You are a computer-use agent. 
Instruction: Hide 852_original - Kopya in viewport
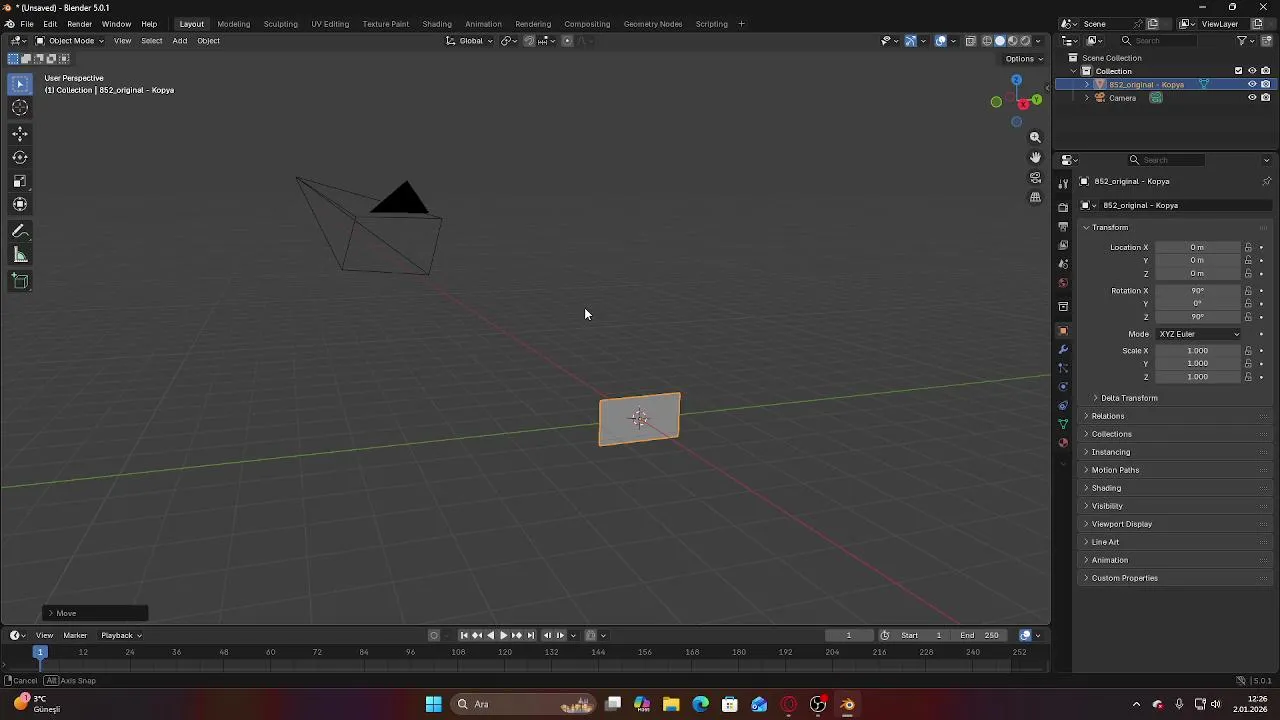click(1252, 84)
